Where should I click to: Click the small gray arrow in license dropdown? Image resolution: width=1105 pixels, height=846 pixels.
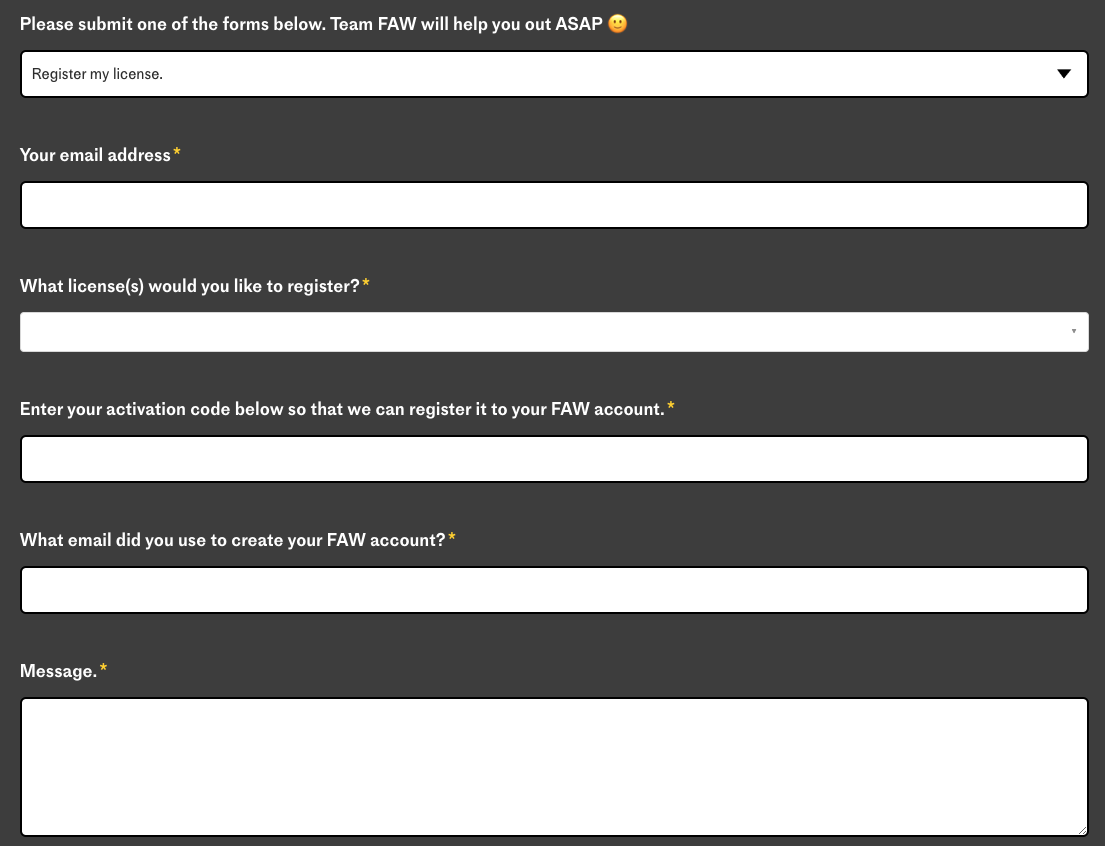tap(1074, 331)
